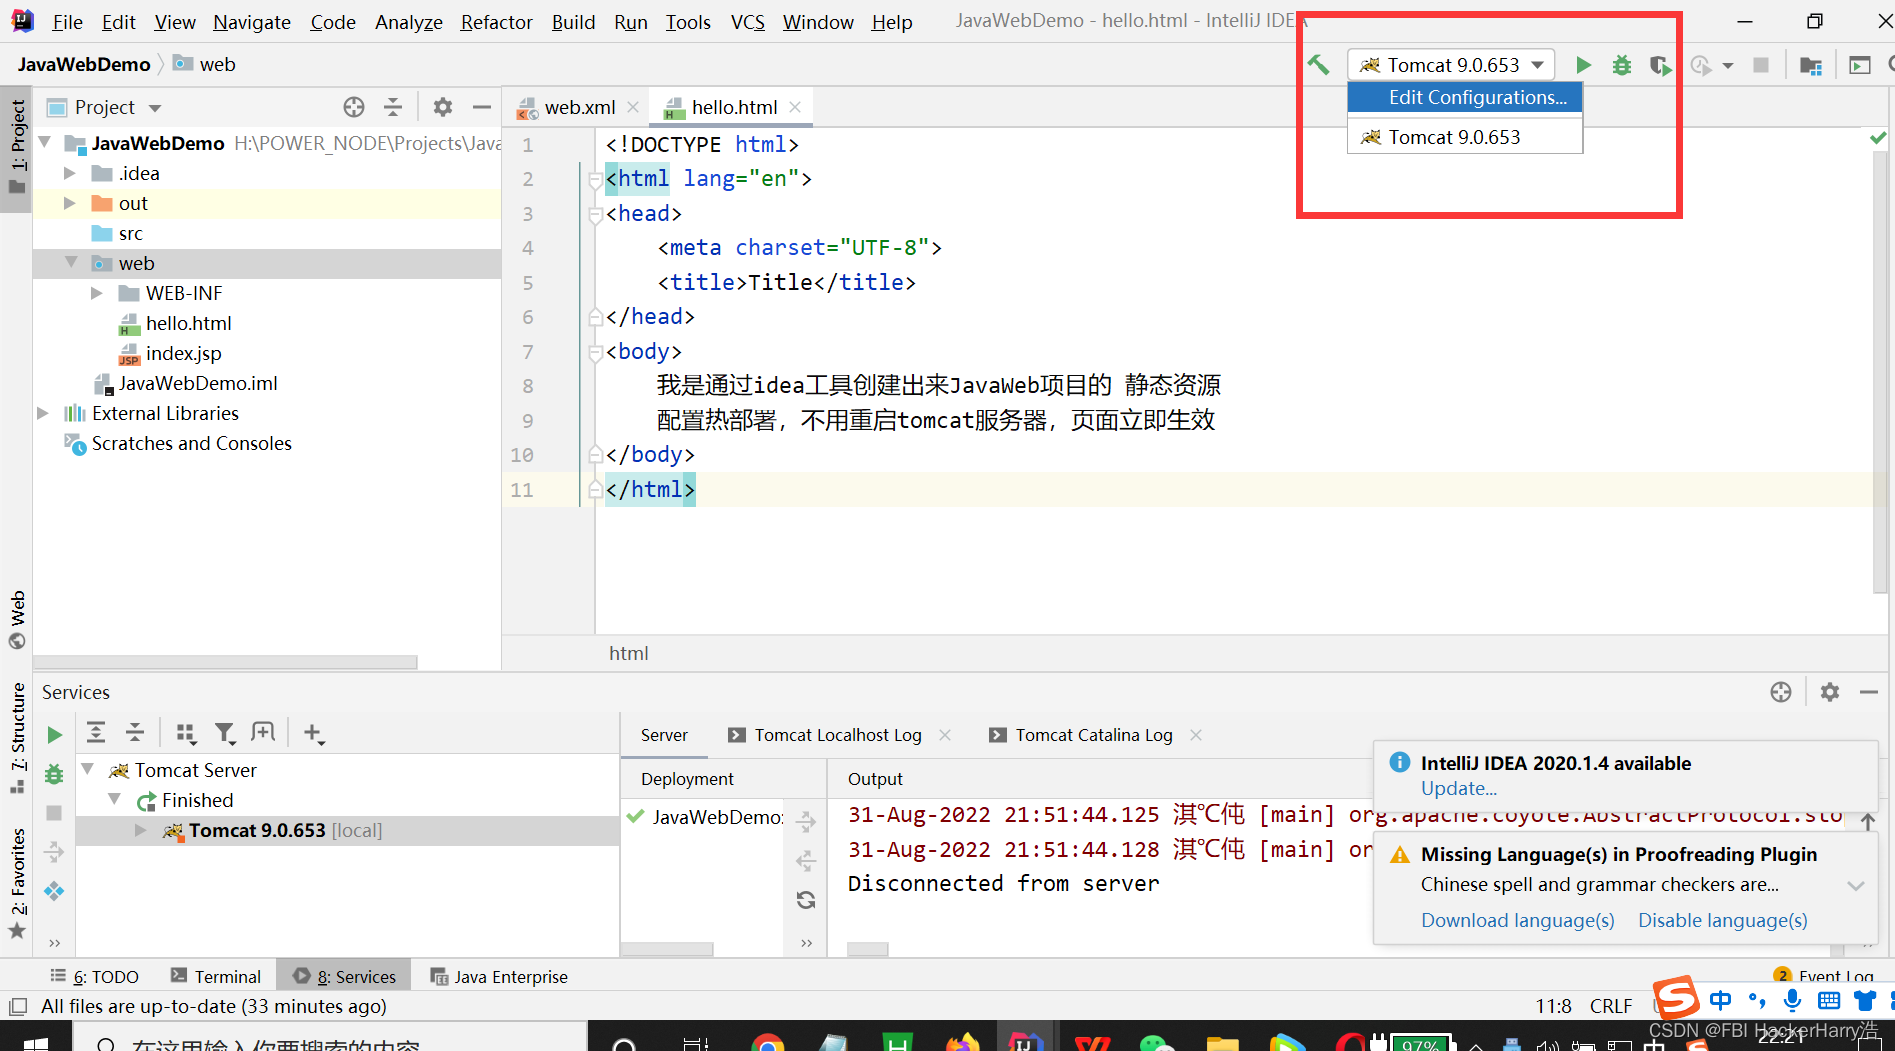
Task: Click the Windows Start button
Action: pyautogui.click(x=34, y=1043)
